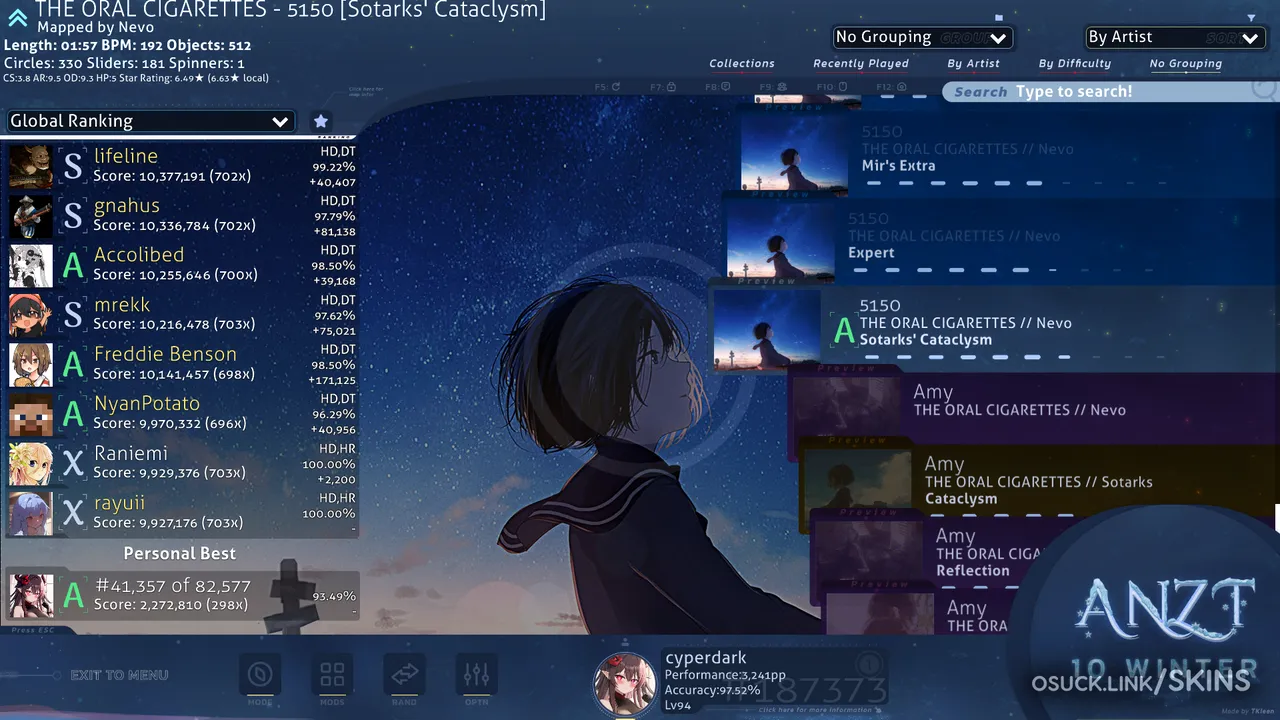Click Accolibed's player avatar
This screenshot has height=720, width=1280.
tap(31, 265)
